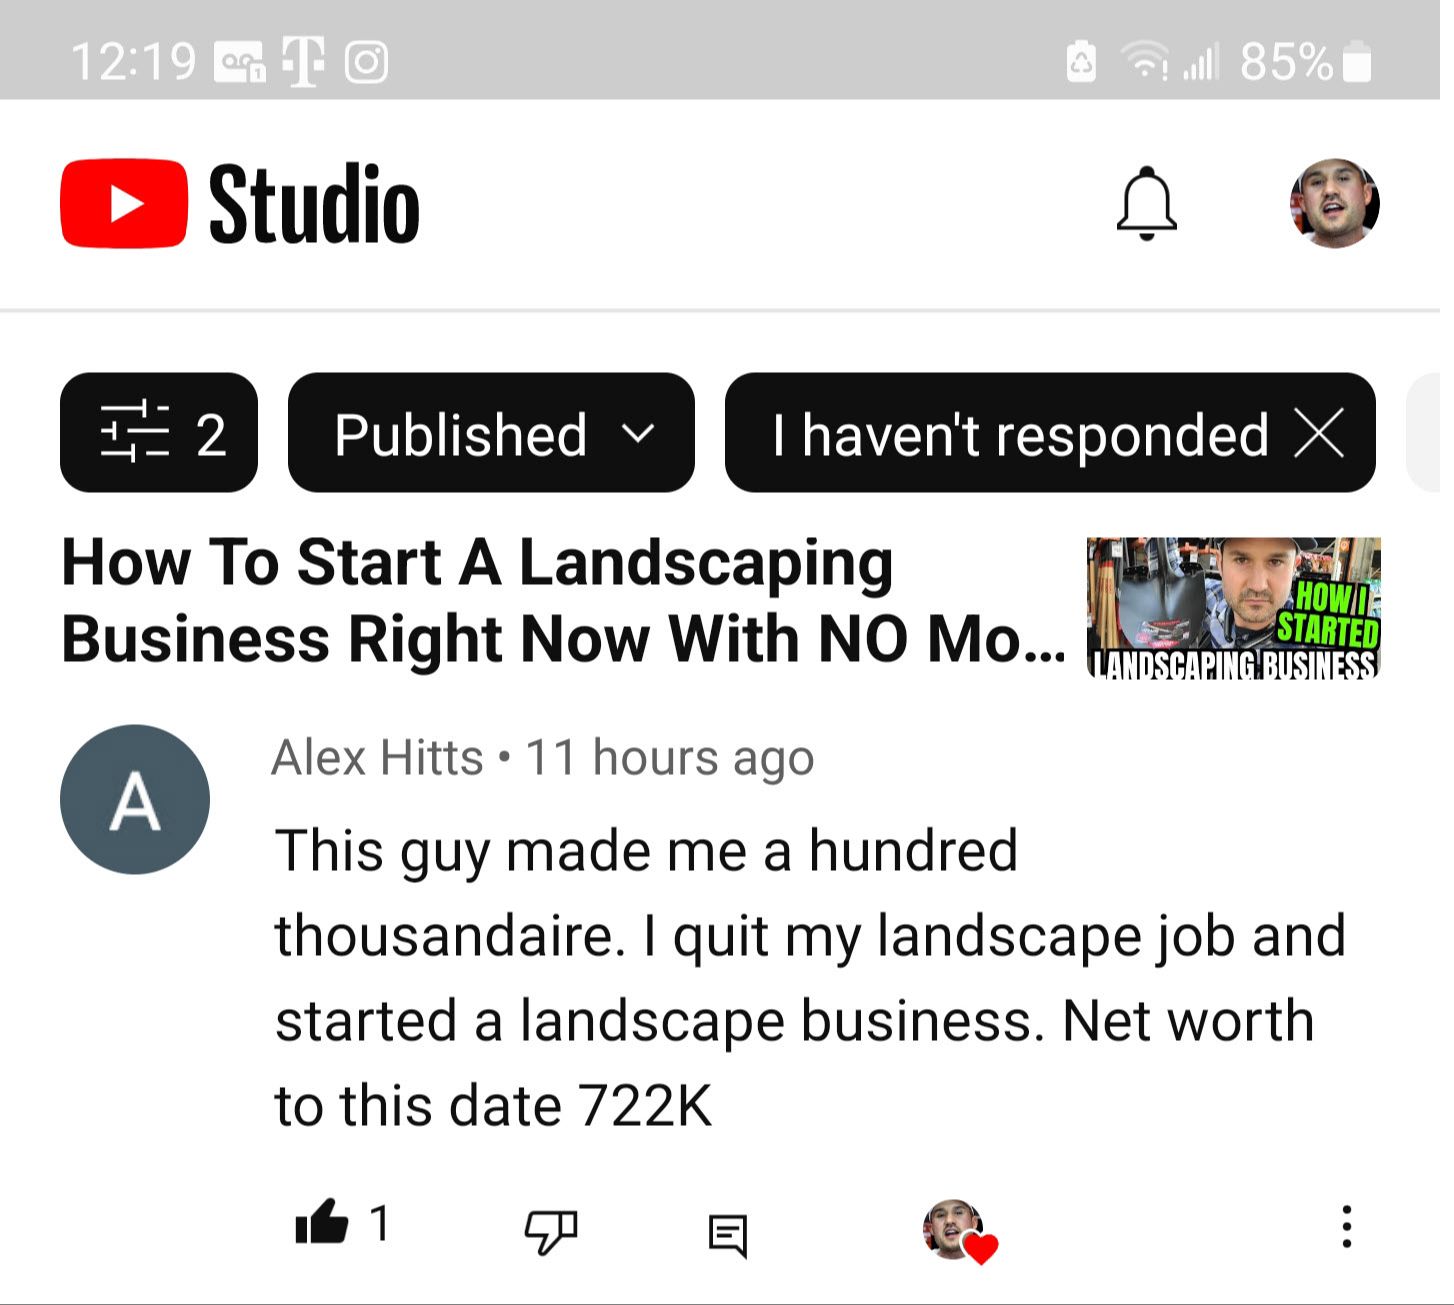Like Alex Hitts' comment with thumbs up
The image size is (1454, 1305).
pyautogui.click(x=321, y=1223)
